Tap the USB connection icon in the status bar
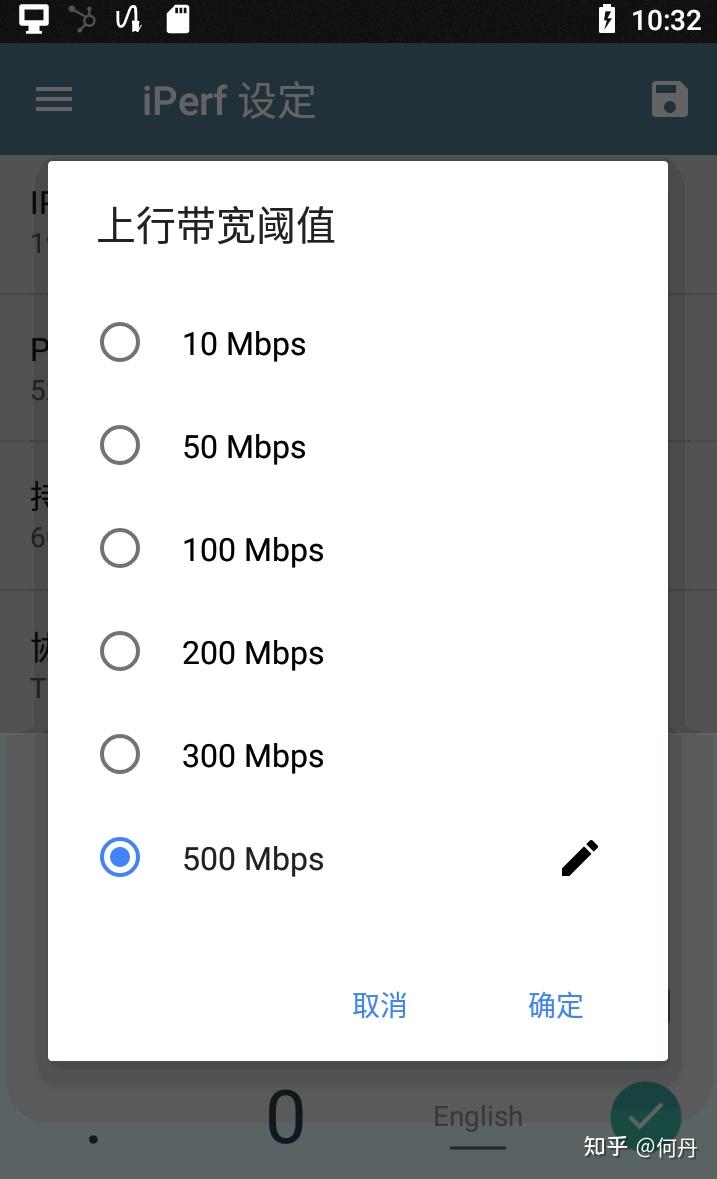This screenshot has height=1179, width=717. (x=82, y=19)
